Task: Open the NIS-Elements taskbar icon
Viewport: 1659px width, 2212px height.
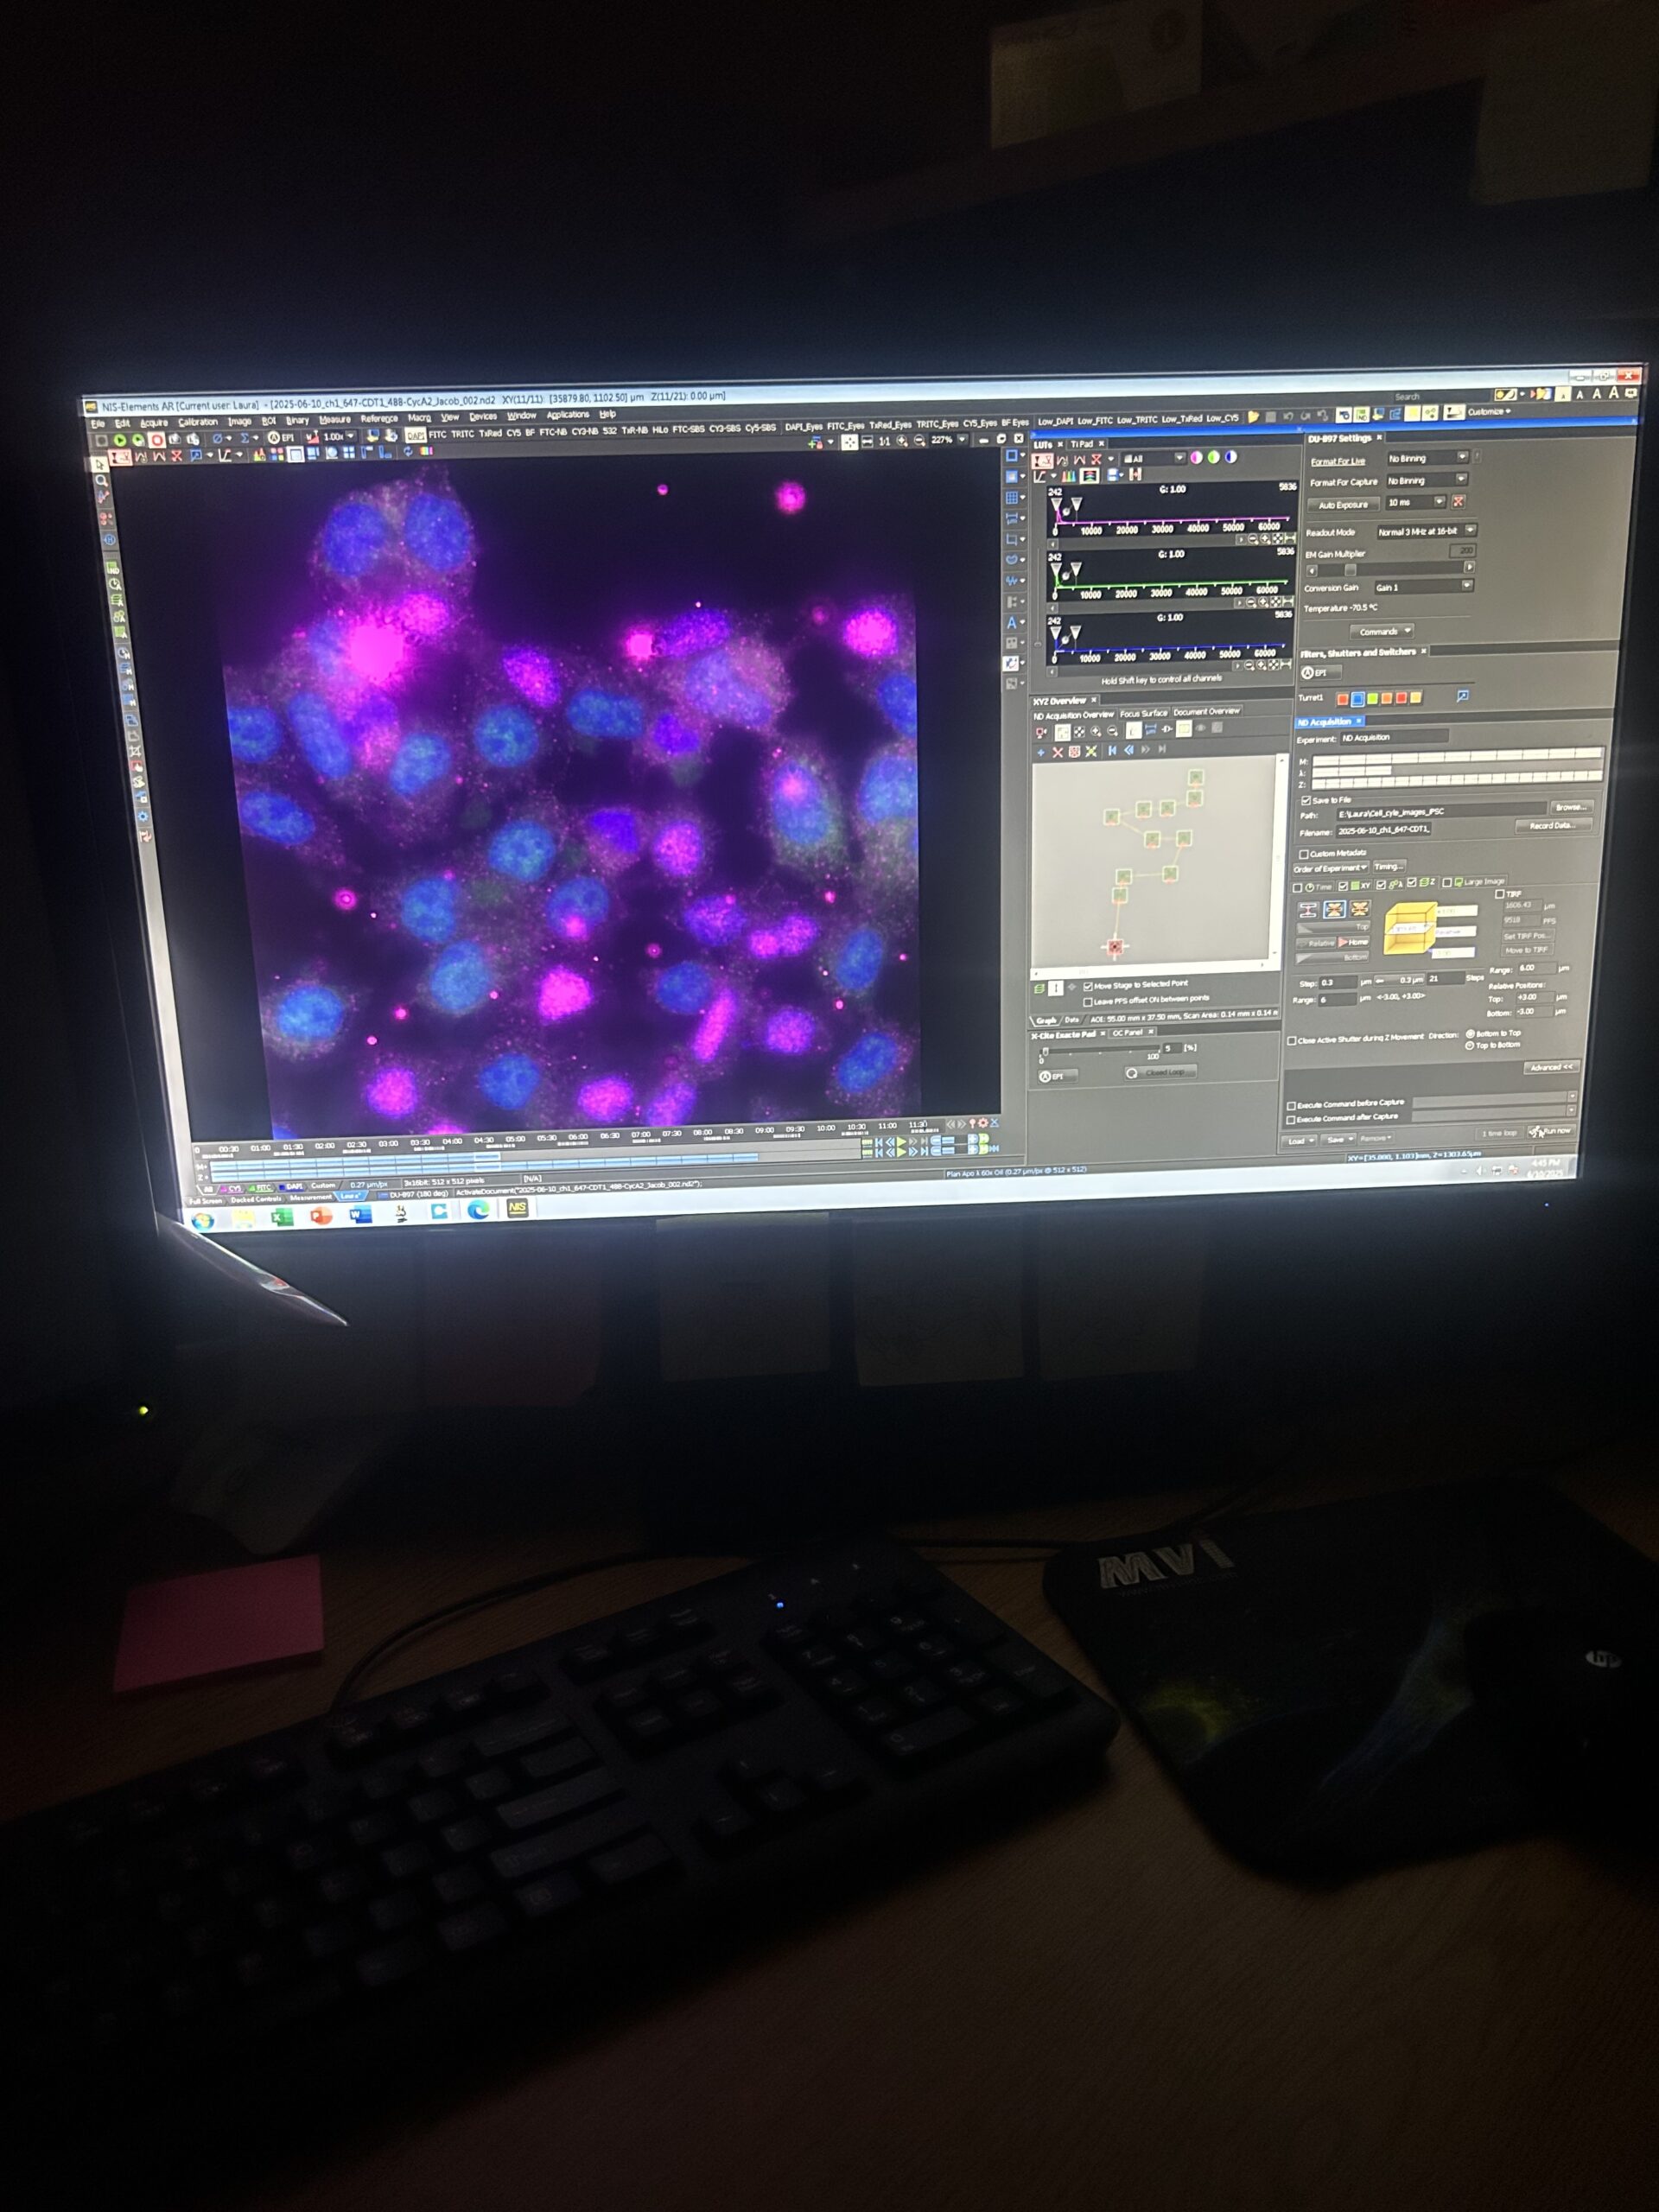Action: click(x=517, y=1208)
